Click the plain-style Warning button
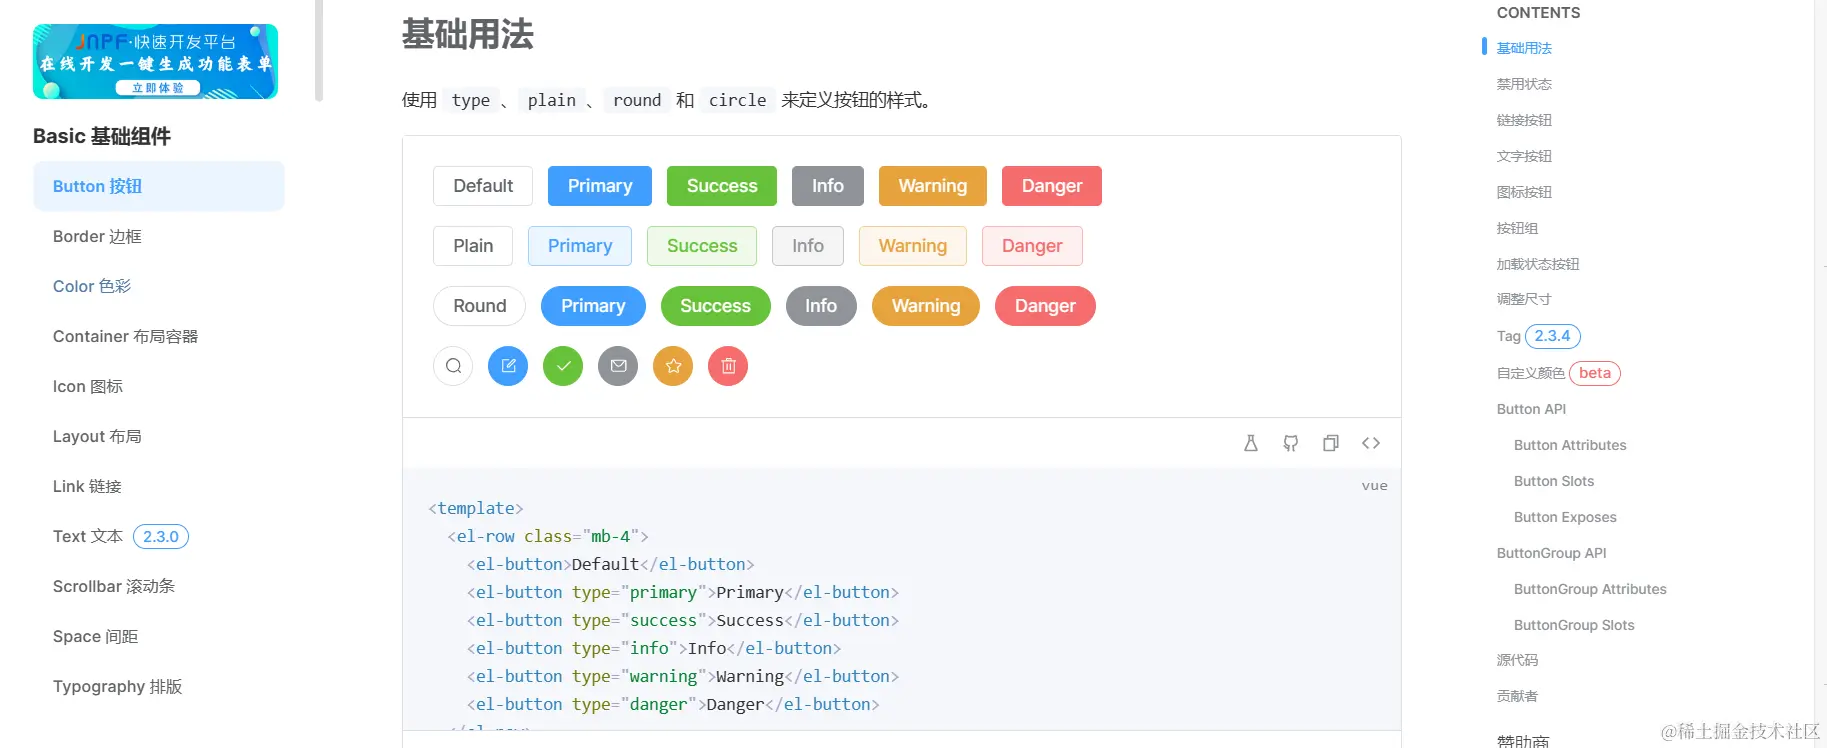 [x=913, y=246]
